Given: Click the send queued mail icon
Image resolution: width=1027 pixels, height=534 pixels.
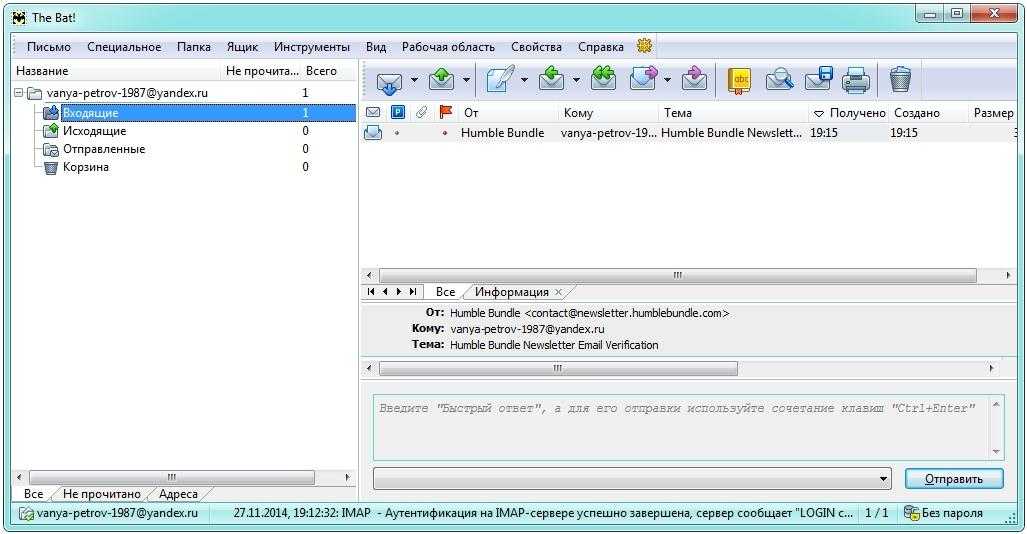Looking at the screenshot, I should pyautogui.click(x=441, y=79).
